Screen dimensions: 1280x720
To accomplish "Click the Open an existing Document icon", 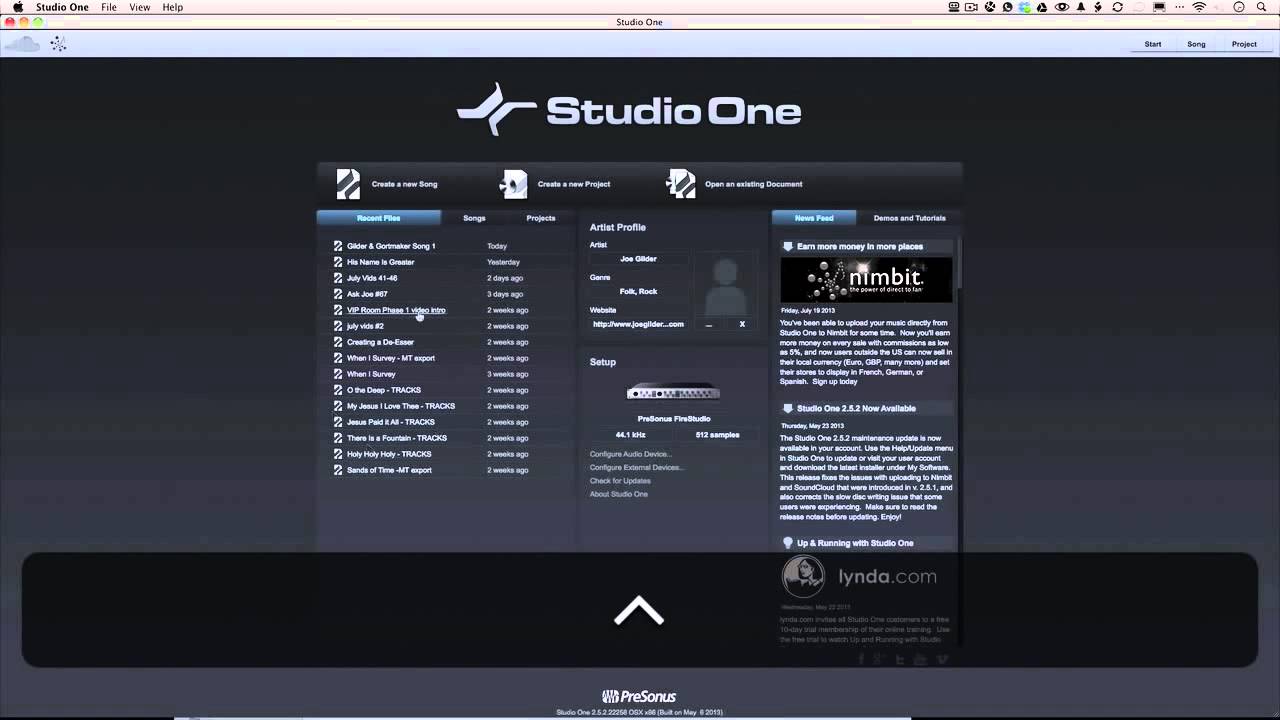I will [x=681, y=184].
